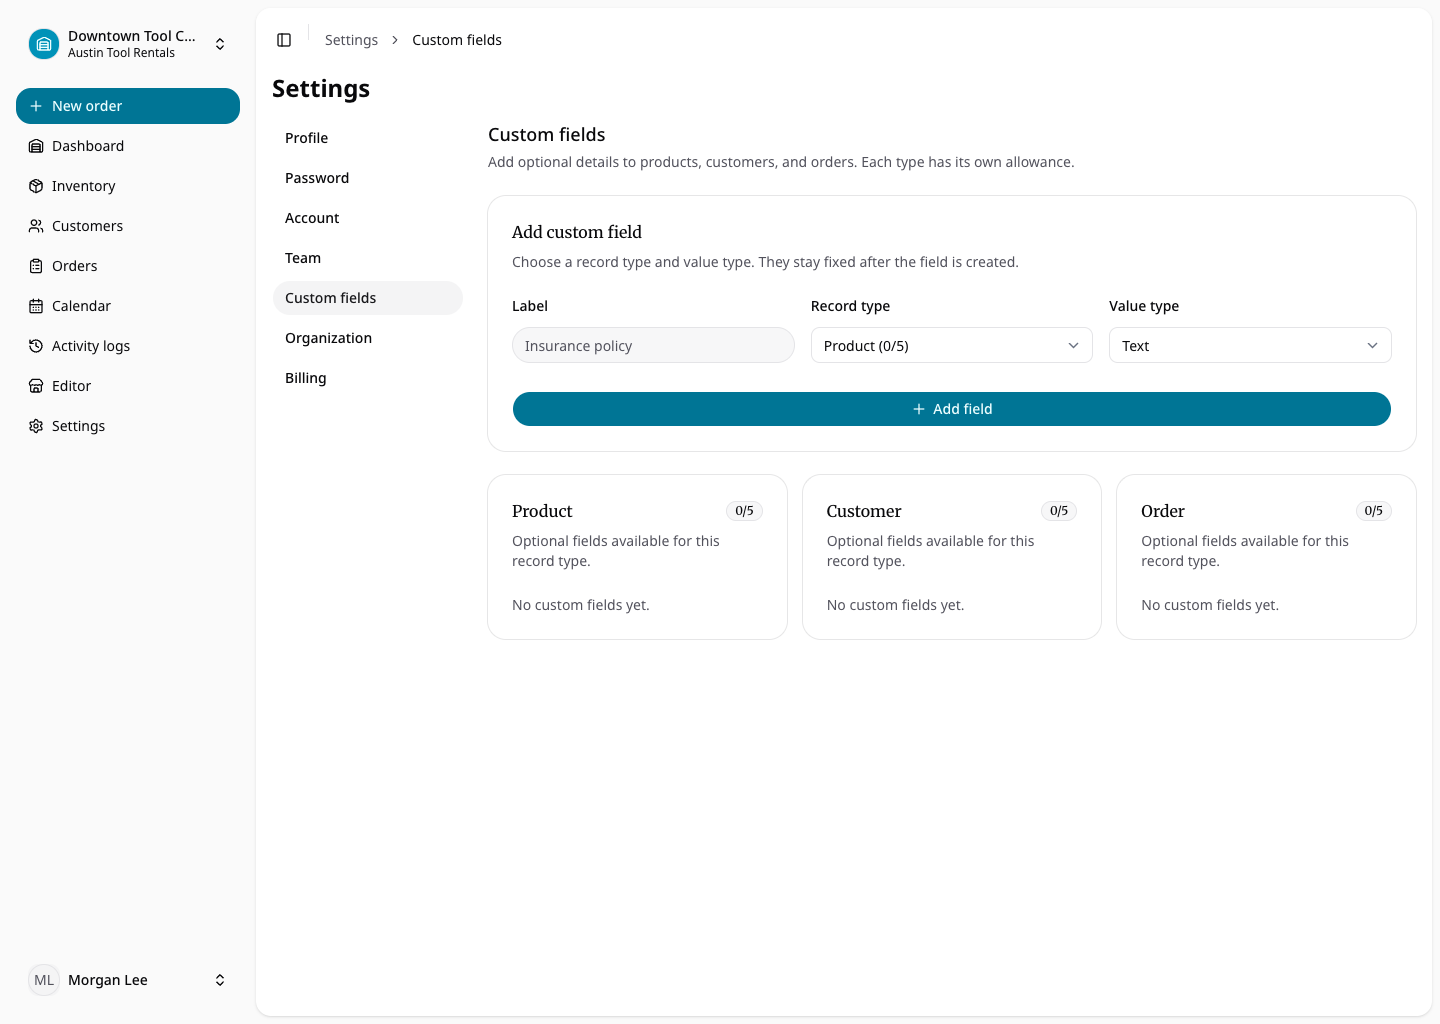Image resolution: width=1440 pixels, height=1024 pixels.
Task: Go to Activity logs in the sidebar
Action: [128, 346]
